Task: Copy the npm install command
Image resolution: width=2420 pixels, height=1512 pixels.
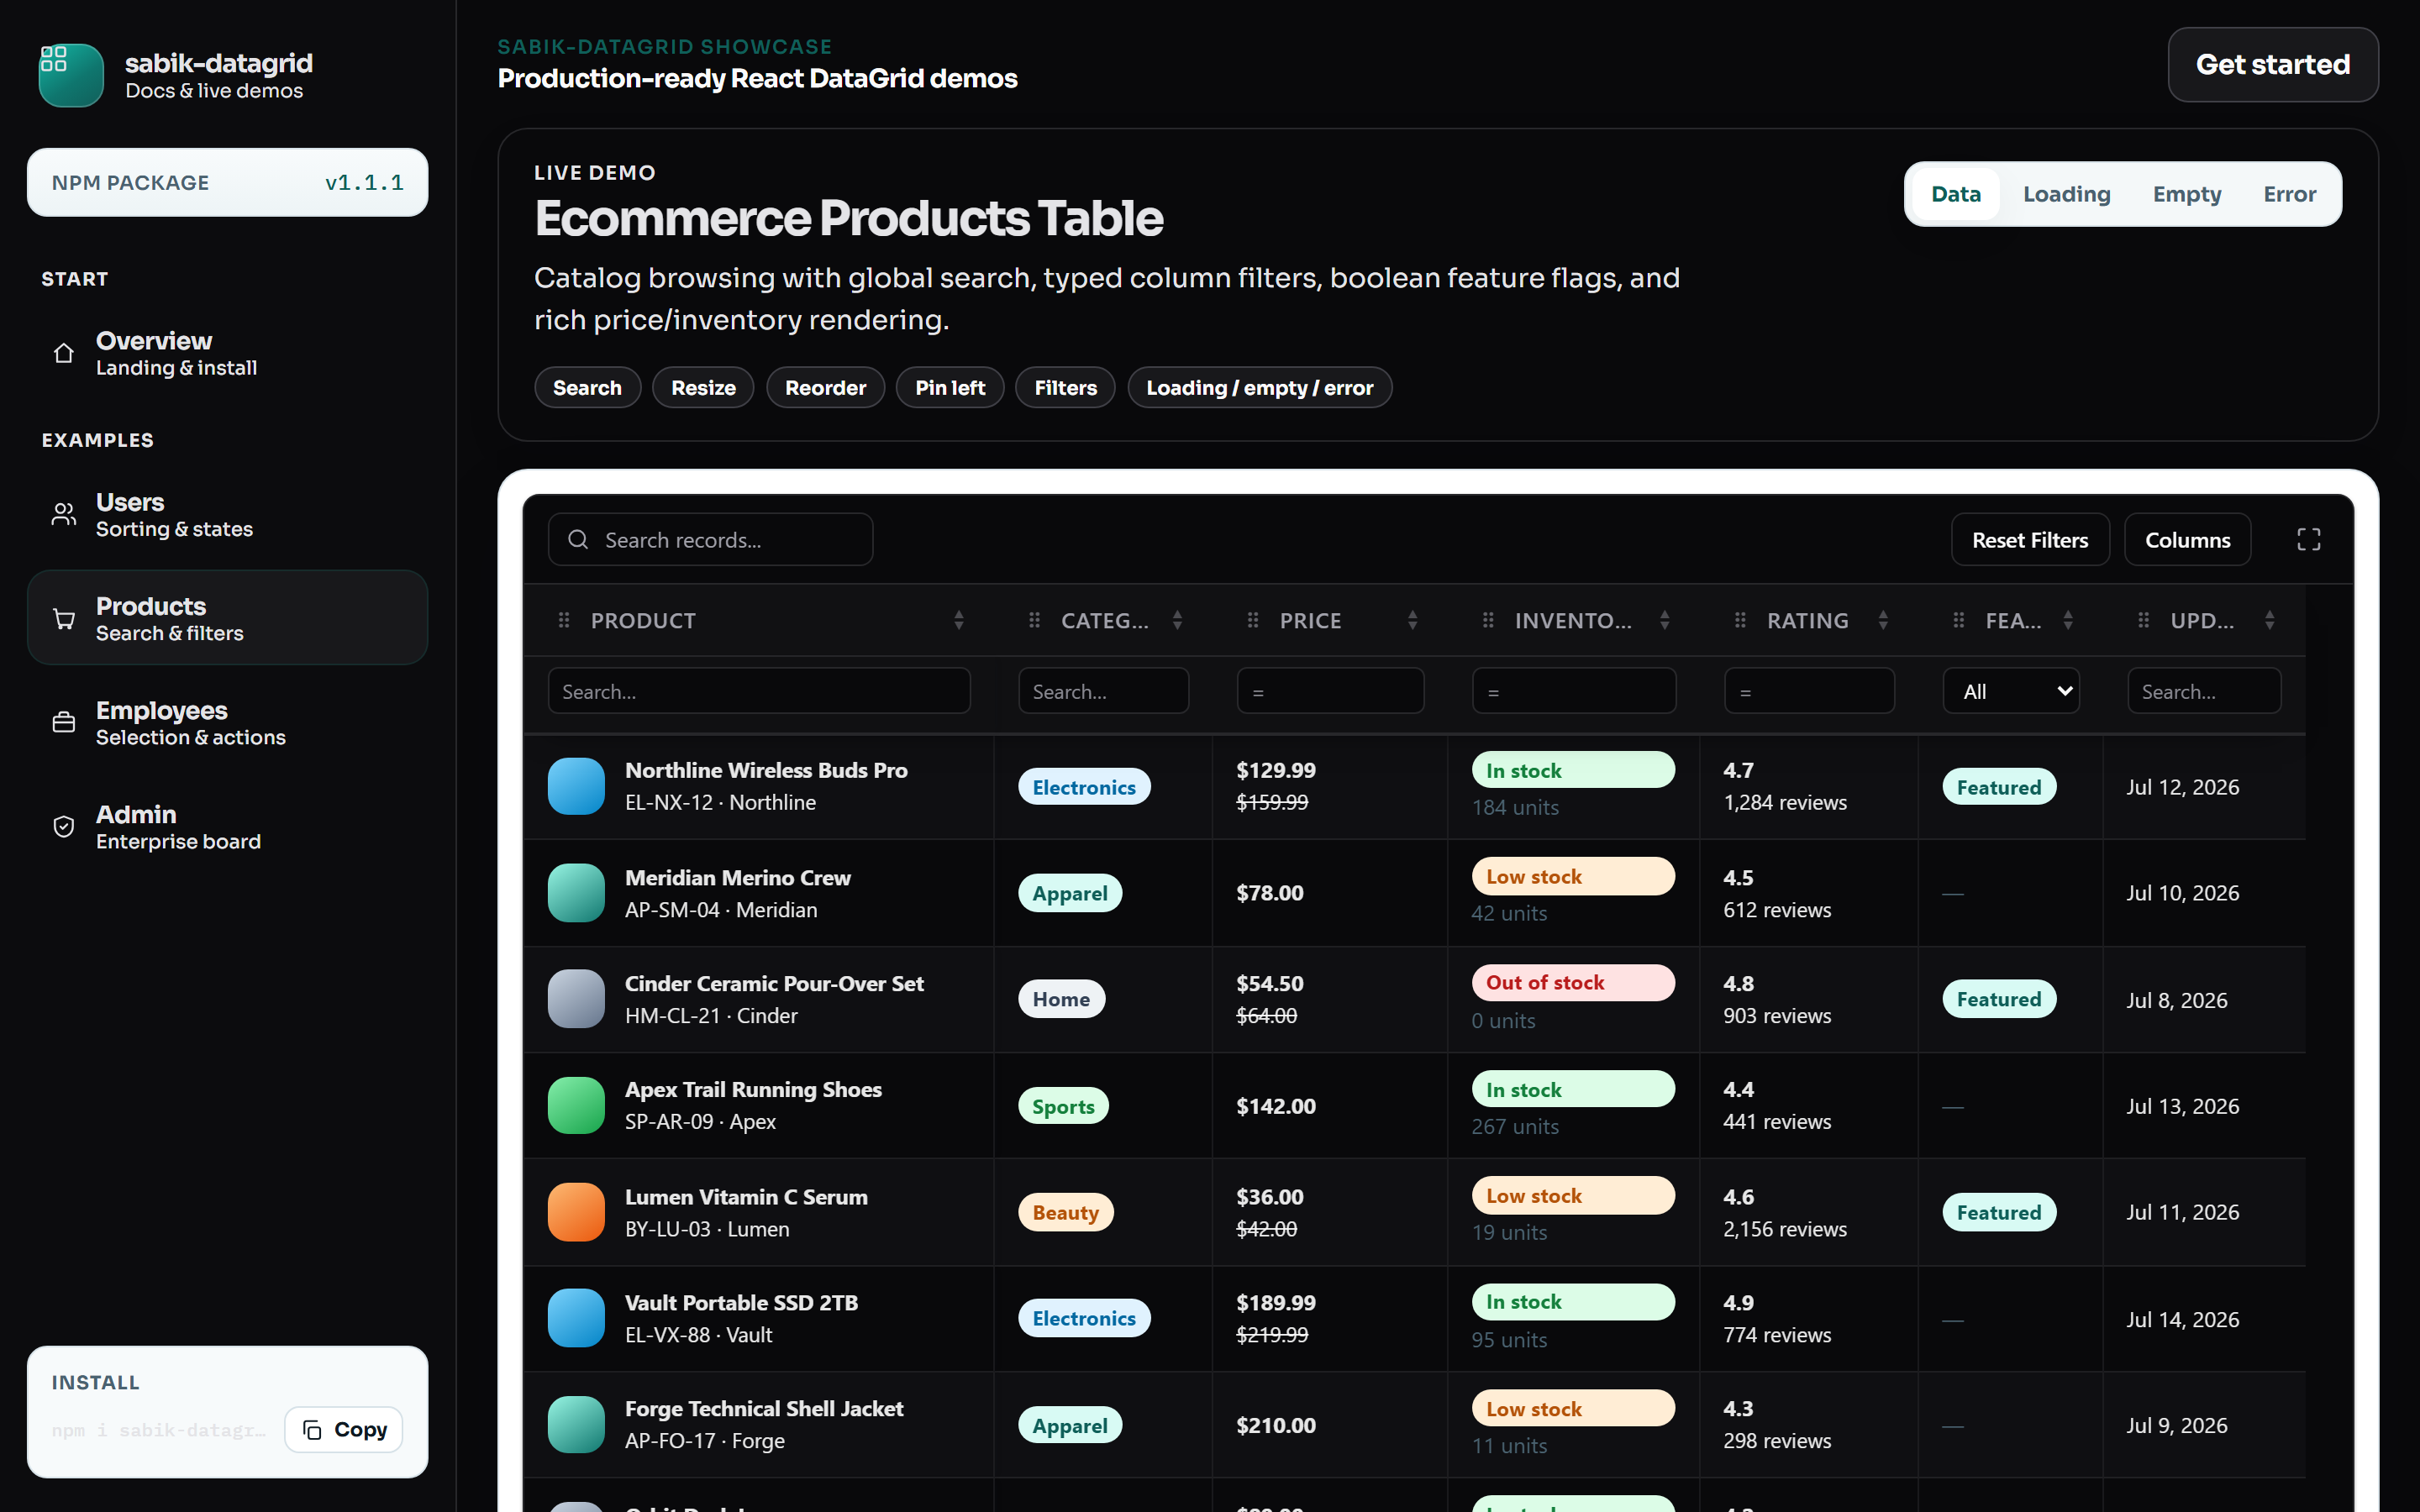Action: [x=344, y=1429]
